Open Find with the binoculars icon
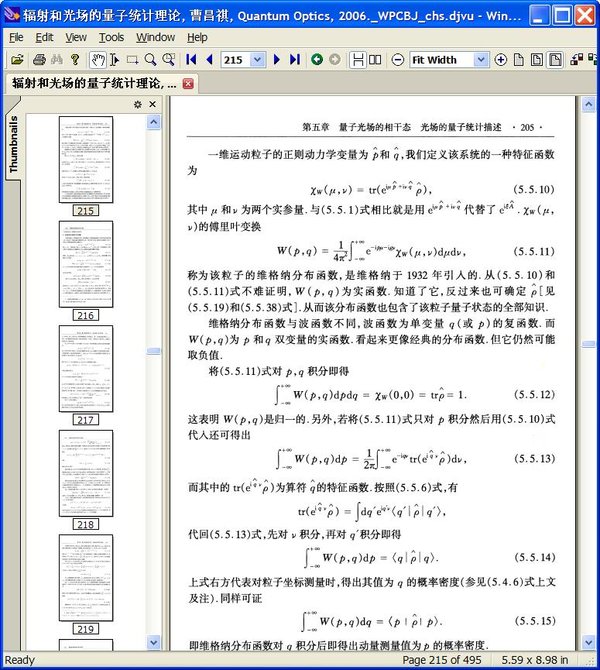This screenshot has height=670, width=600. point(57,60)
